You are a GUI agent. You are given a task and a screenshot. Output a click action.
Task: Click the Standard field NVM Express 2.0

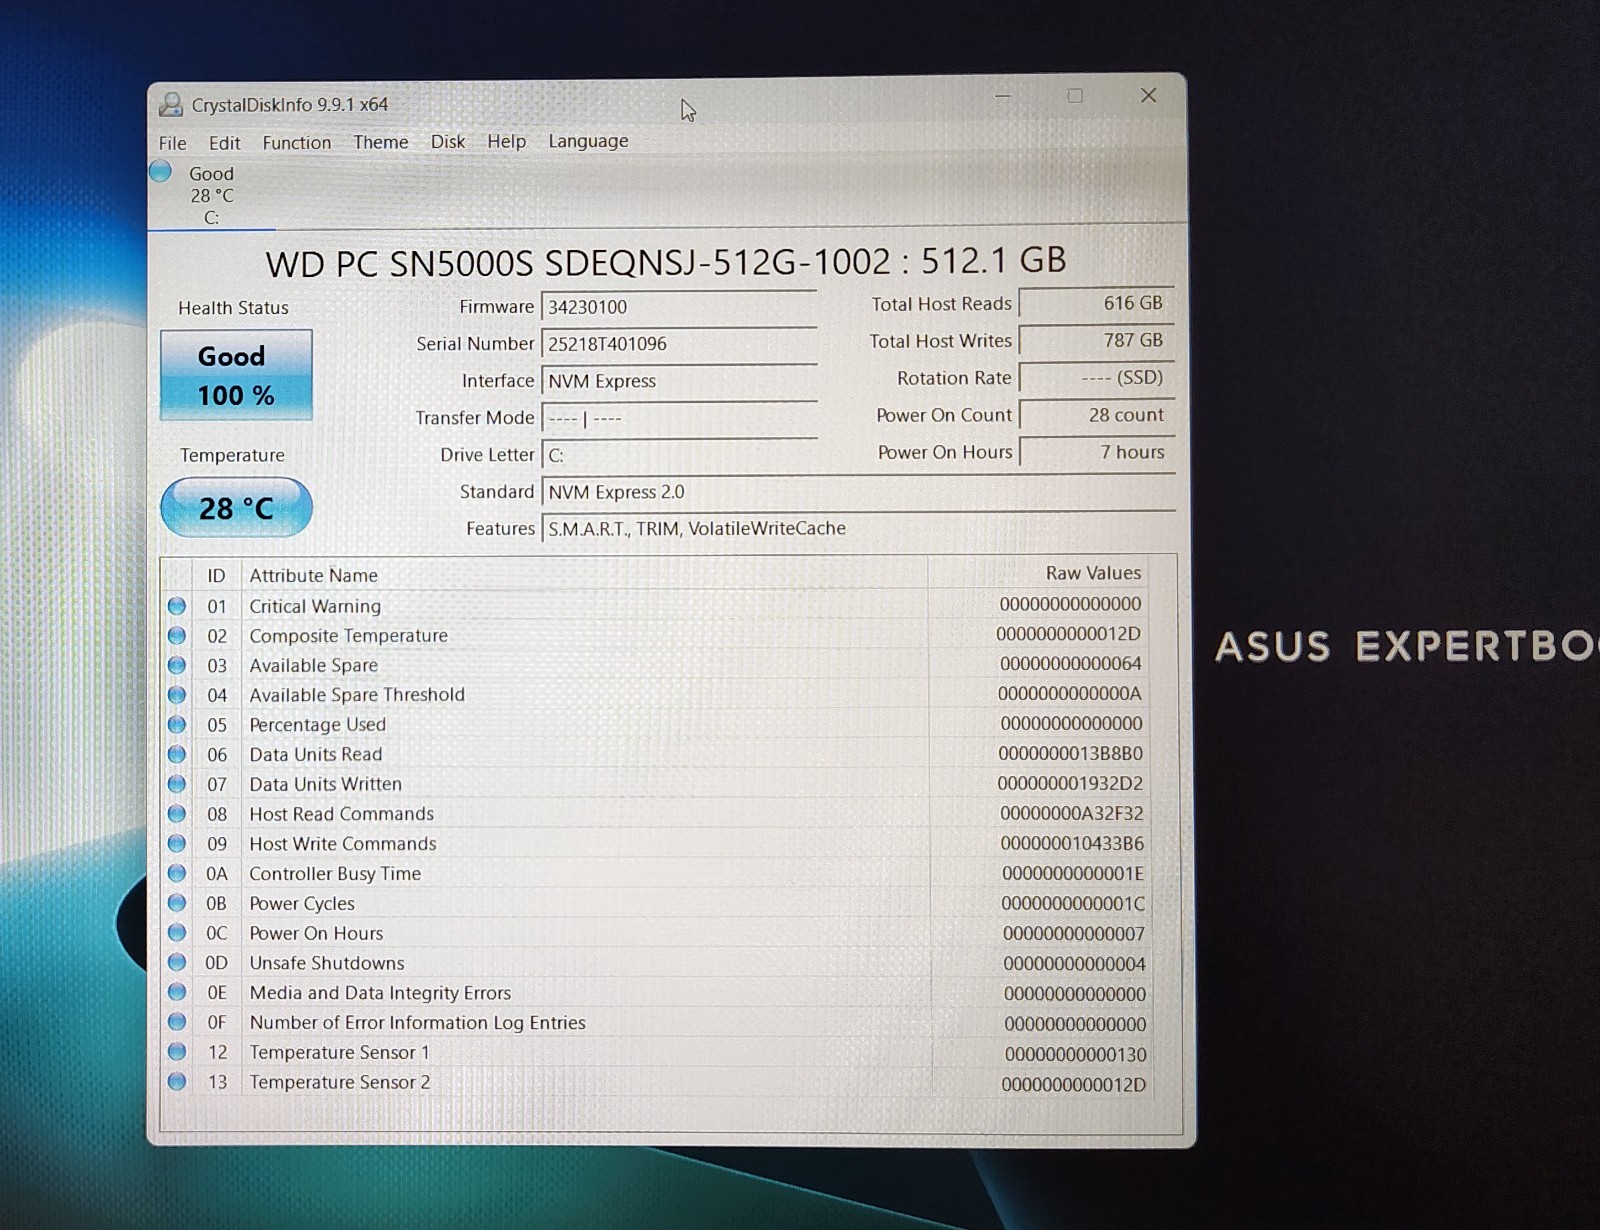pos(858,492)
